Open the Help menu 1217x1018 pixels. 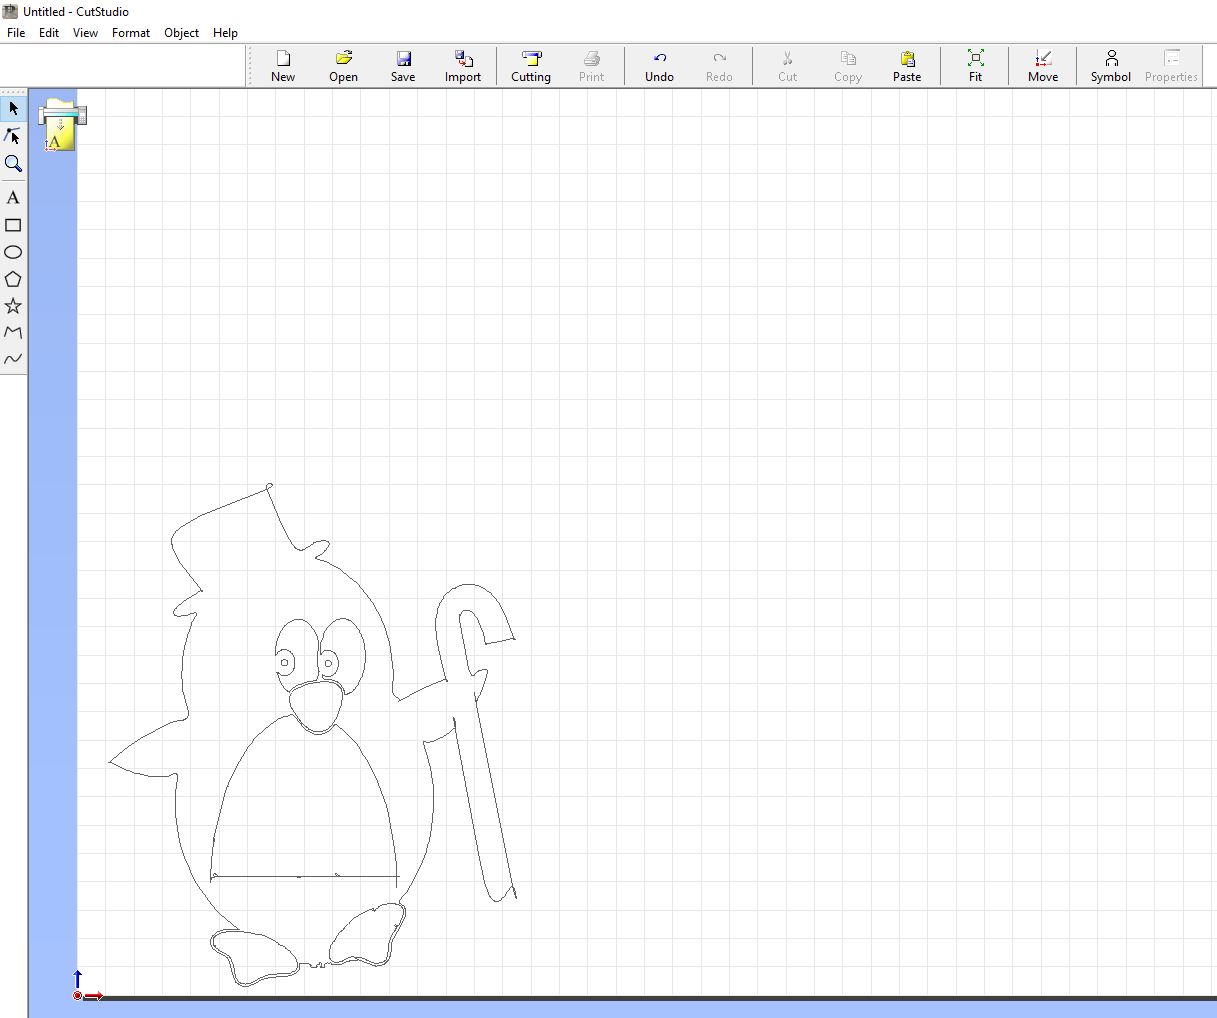pyautogui.click(x=225, y=32)
